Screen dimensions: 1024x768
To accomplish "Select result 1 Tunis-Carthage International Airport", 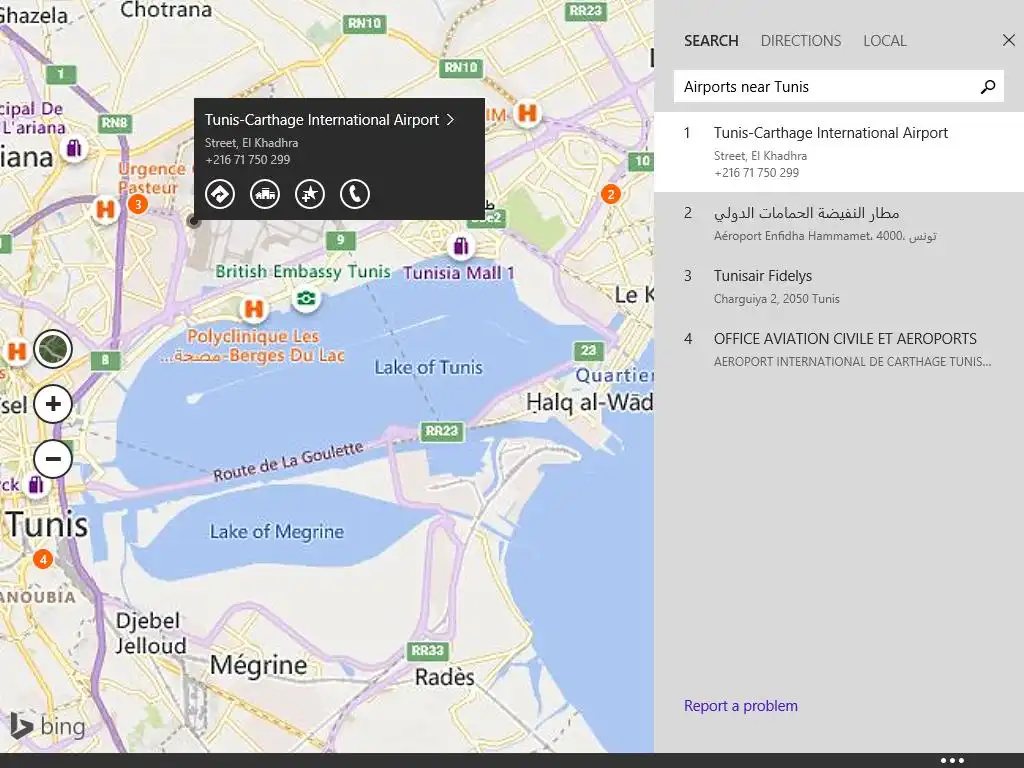I will point(839,152).
